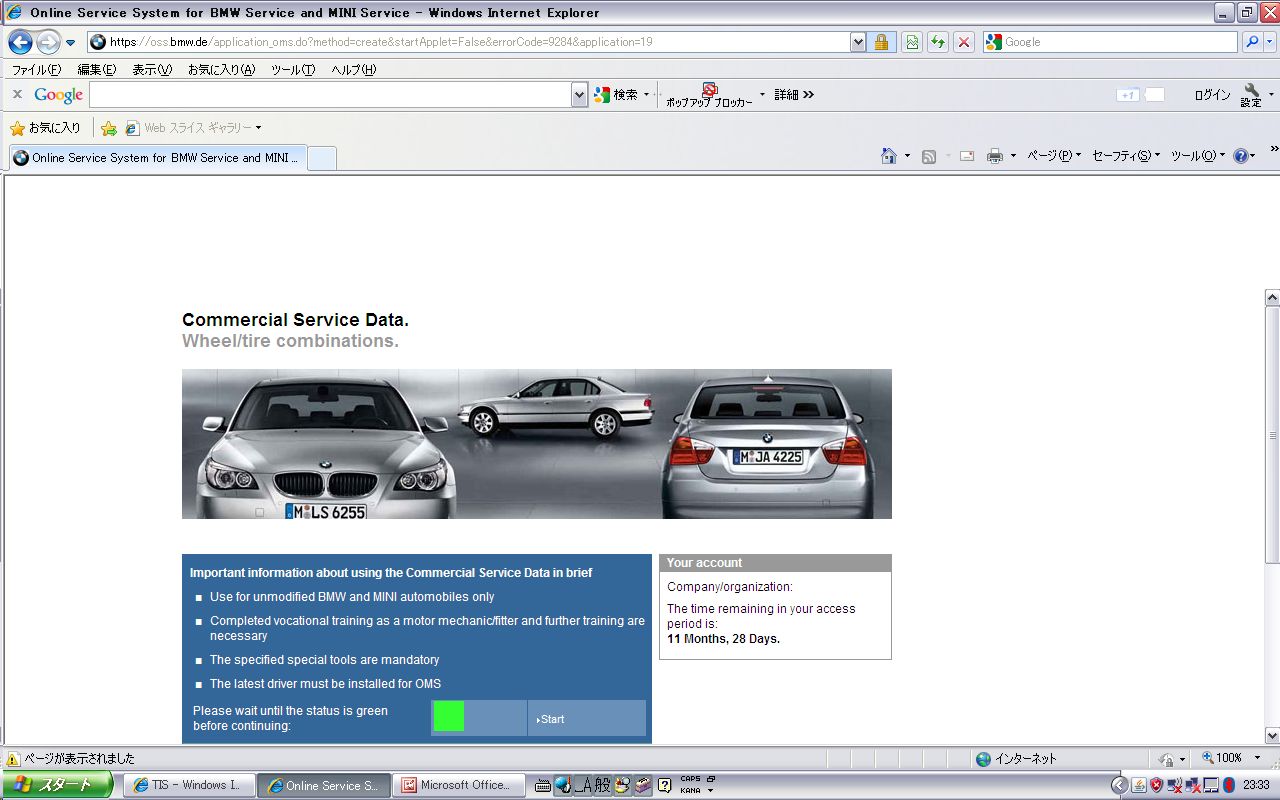Click the compatibility view icon
Screen dimensions: 1280x800
pos(912,42)
